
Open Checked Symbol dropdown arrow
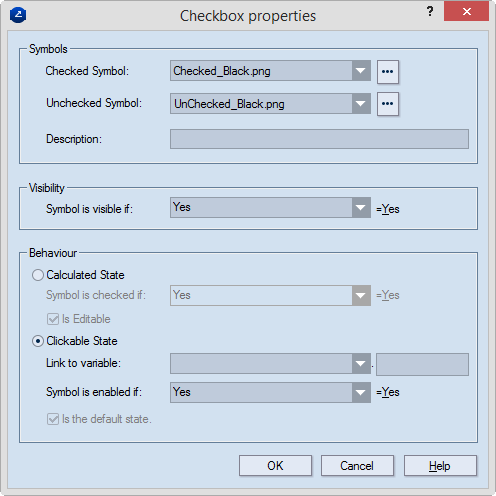pos(361,71)
